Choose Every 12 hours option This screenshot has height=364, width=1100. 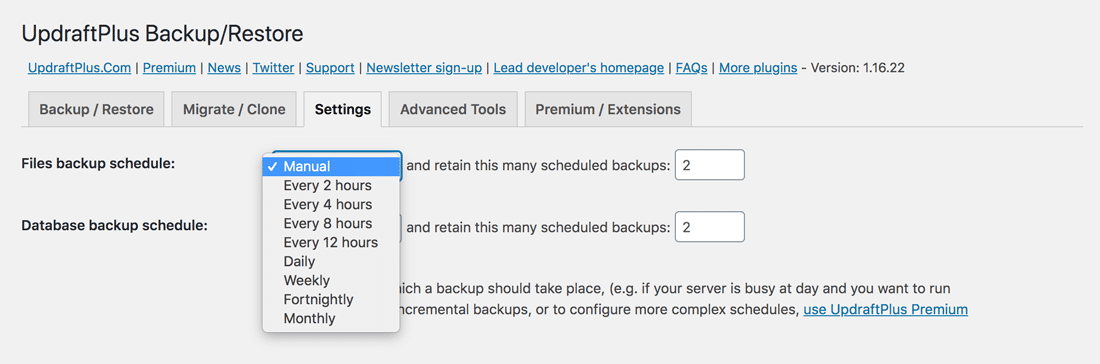tap(331, 243)
